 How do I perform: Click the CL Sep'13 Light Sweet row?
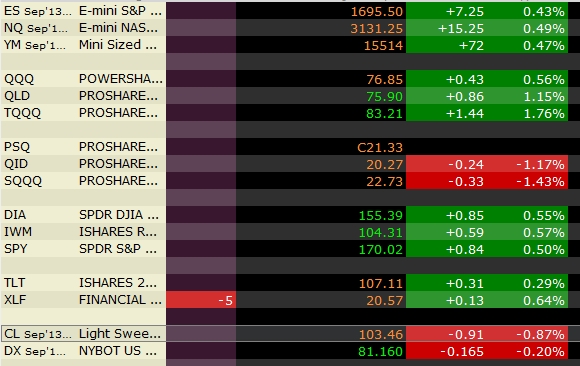pyautogui.click(x=290, y=334)
